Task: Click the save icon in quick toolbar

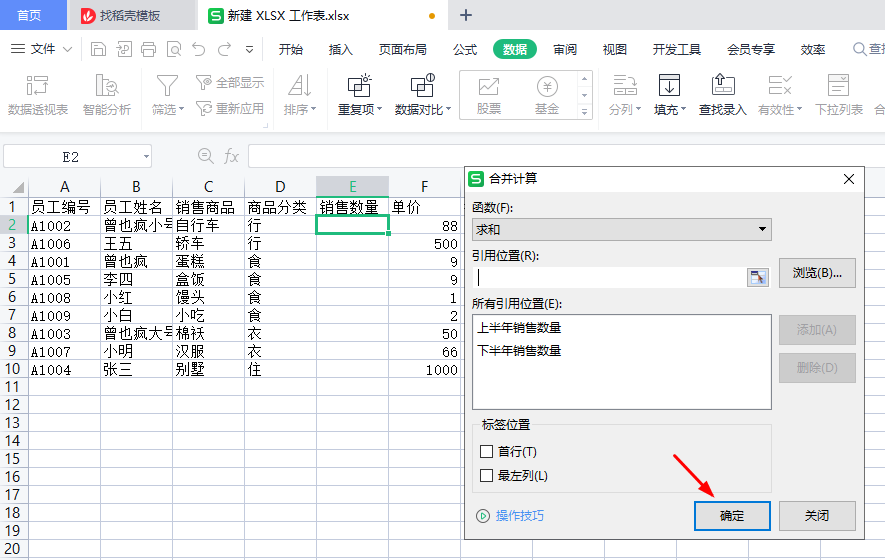Action: [x=98, y=49]
